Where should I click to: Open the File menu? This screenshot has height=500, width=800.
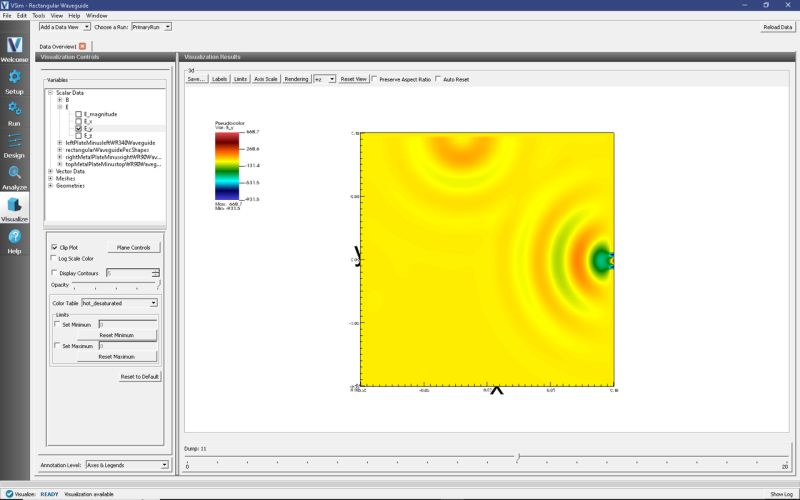(7, 16)
